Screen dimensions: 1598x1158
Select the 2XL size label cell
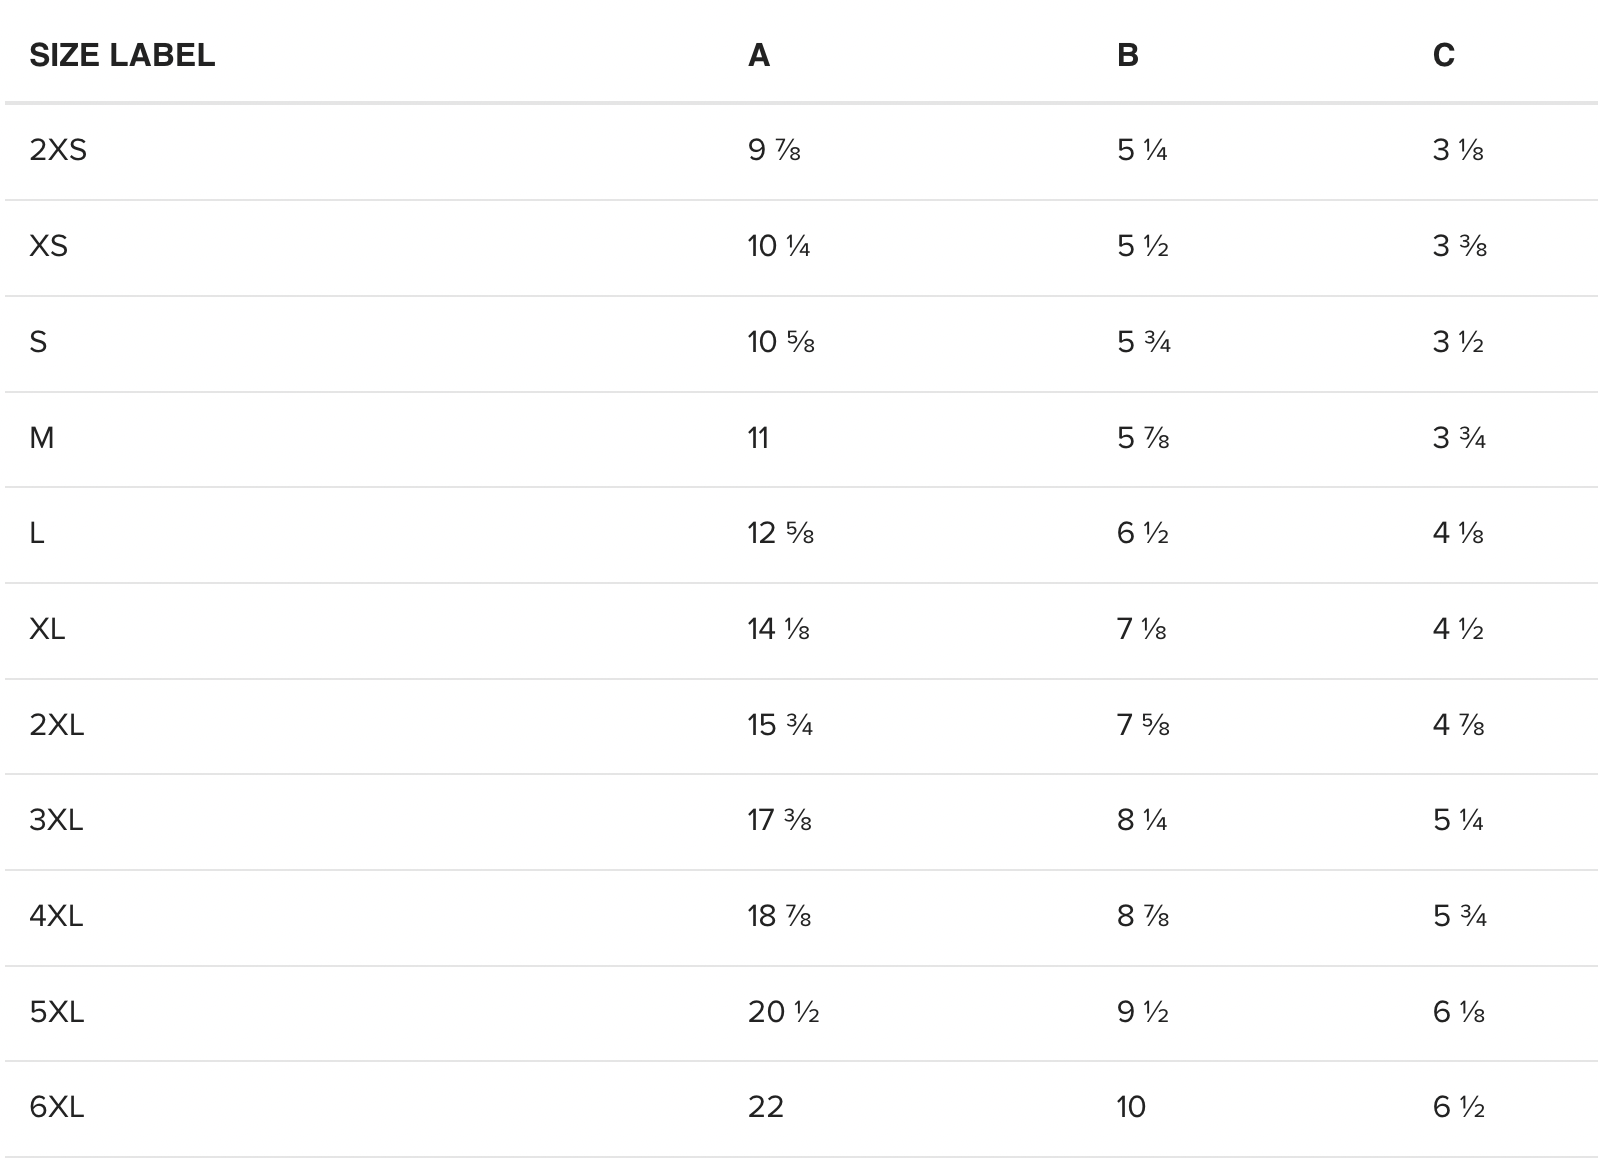[x=57, y=724]
